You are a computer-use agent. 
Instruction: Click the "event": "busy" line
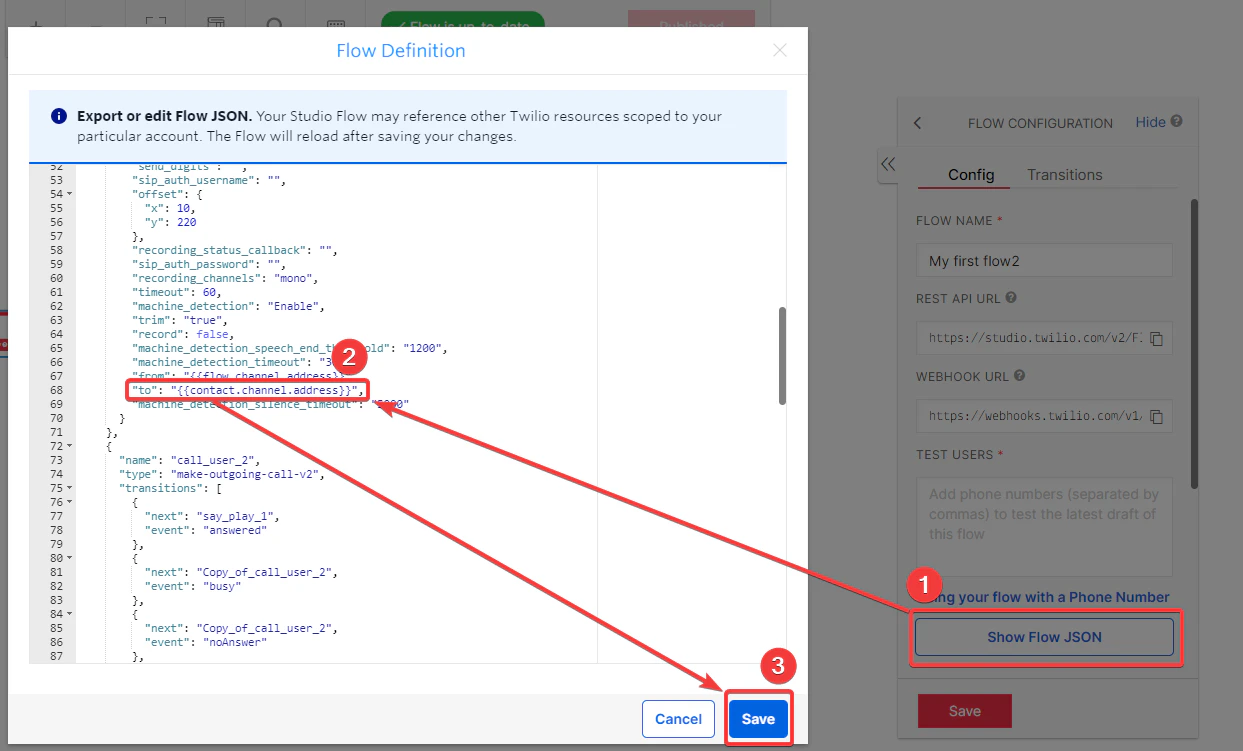(194, 586)
